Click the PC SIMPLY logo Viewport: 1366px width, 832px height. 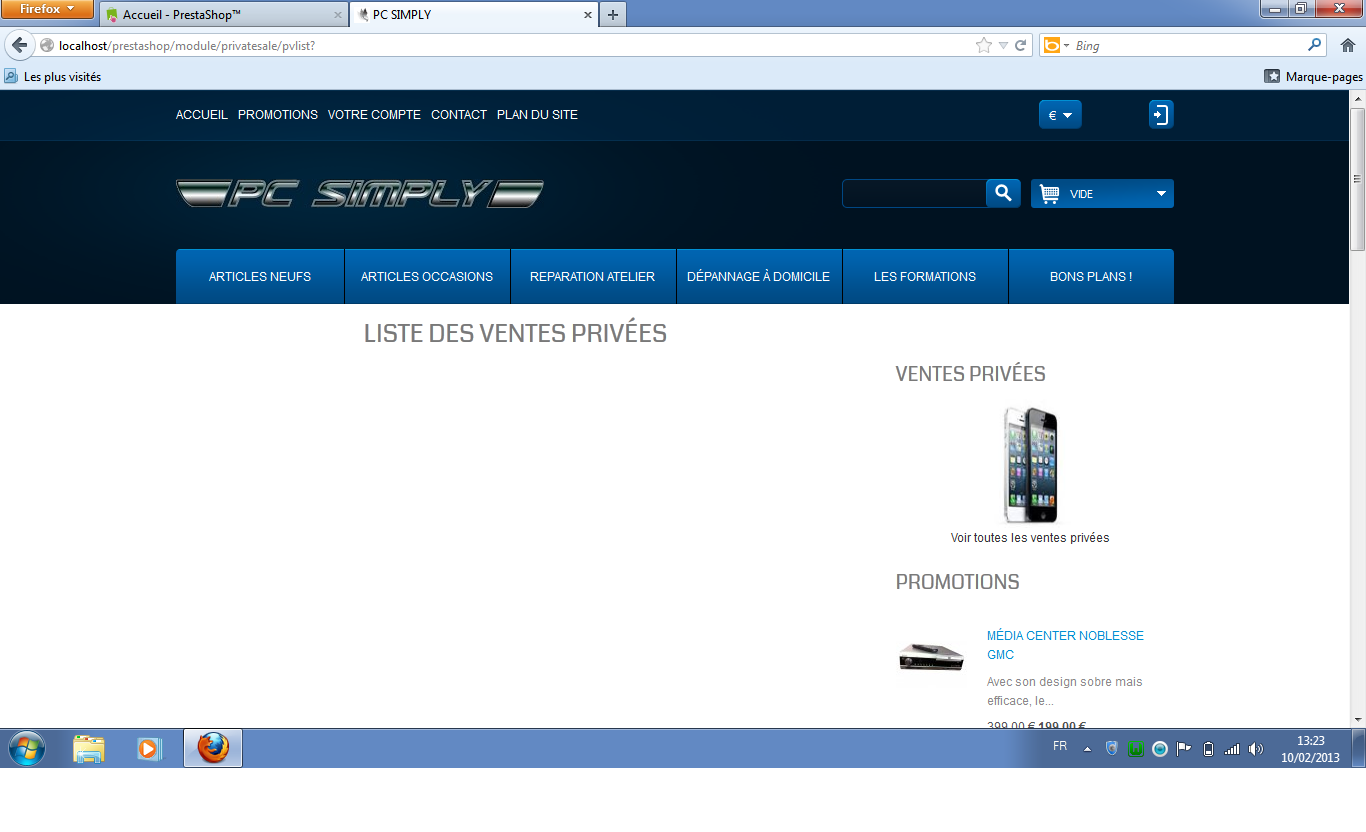pyautogui.click(x=360, y=193)
